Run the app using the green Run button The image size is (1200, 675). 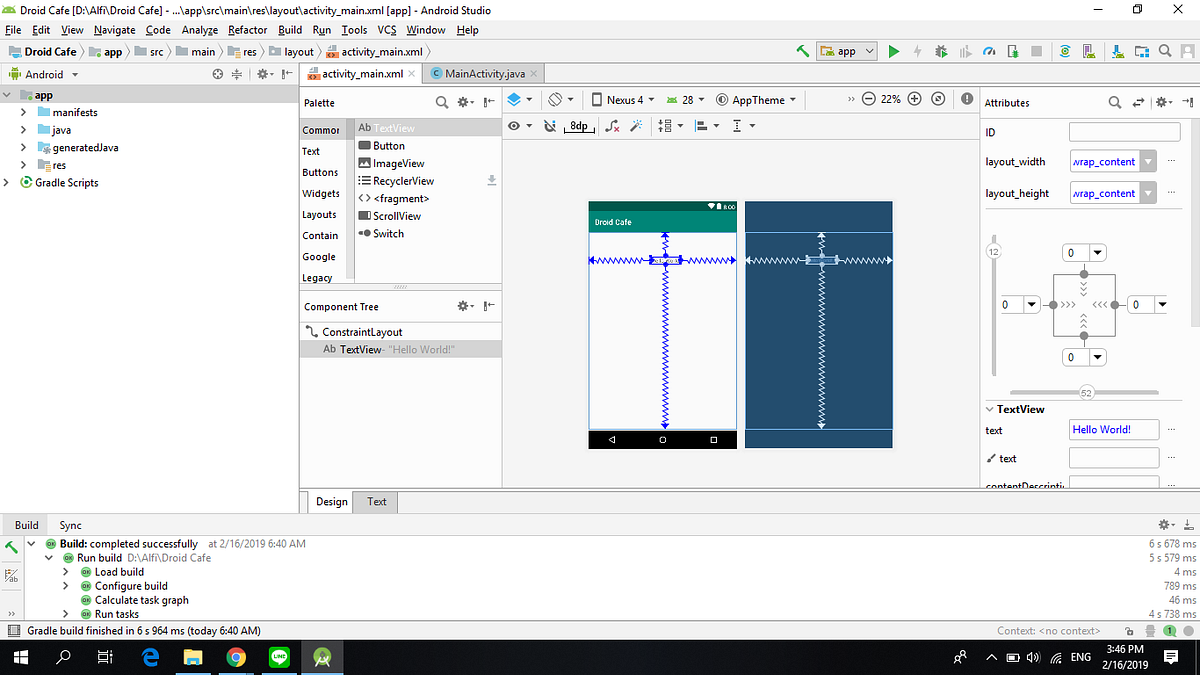click(894, 51)
